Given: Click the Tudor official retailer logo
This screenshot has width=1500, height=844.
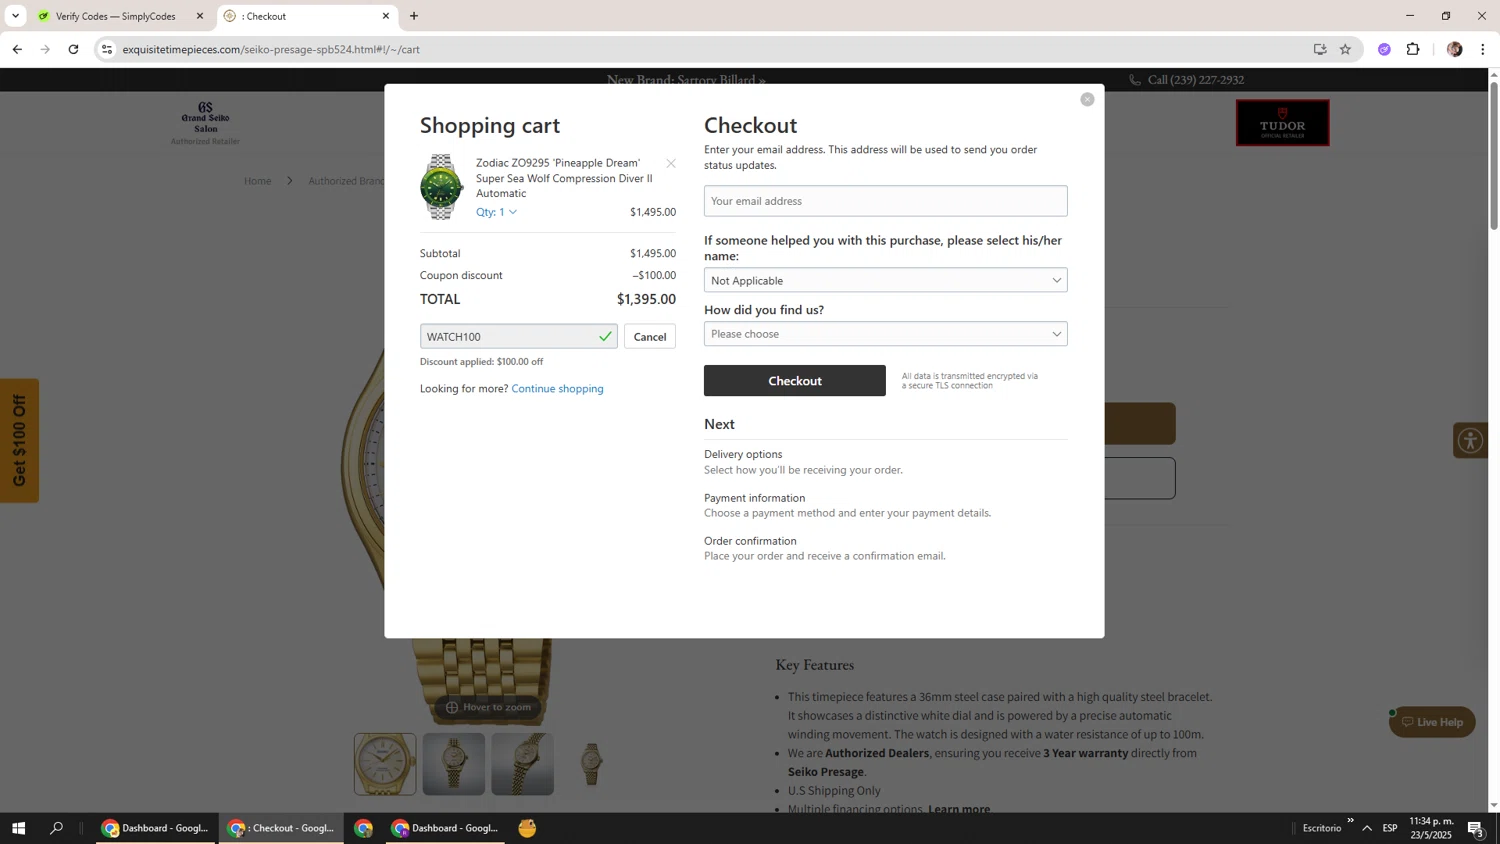Looking at the screenshot, I should (1282, 123).
